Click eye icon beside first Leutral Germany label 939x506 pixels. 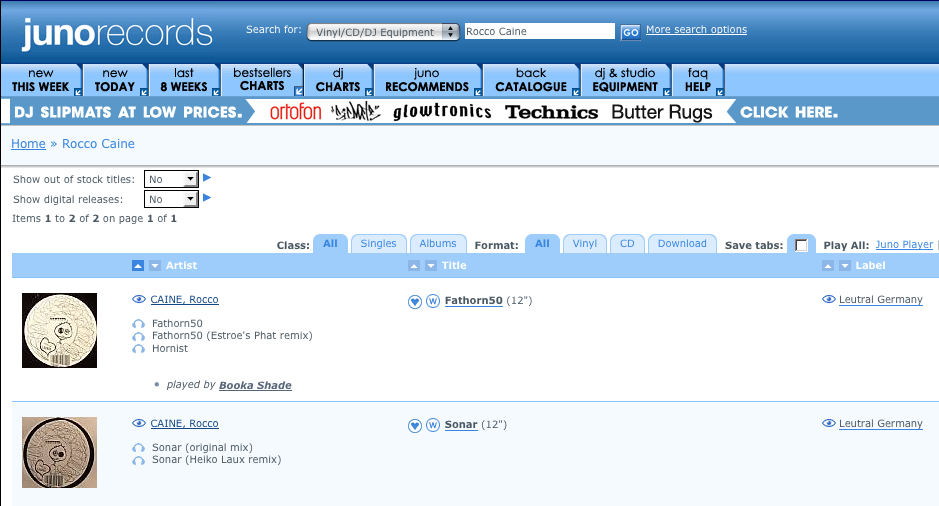click(x=828, y=300)
